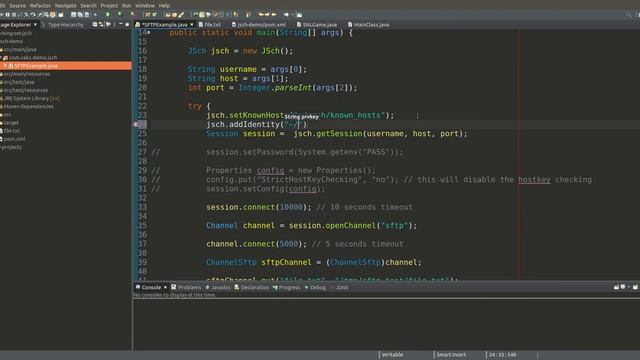Switch to the Declaration tab
The image size is (640, 360).
(251, 287)
